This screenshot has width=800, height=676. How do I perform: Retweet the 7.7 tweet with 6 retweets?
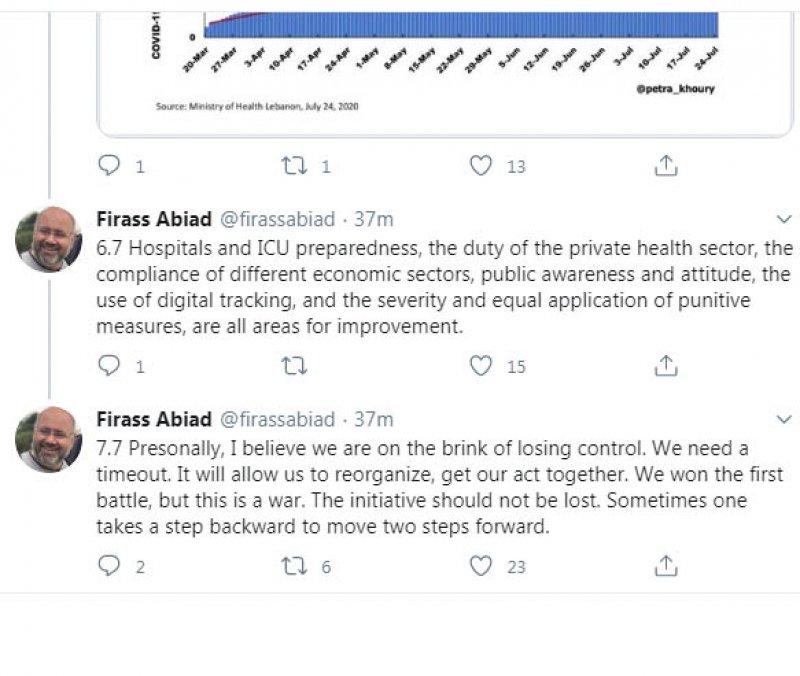tap(295, 566)
